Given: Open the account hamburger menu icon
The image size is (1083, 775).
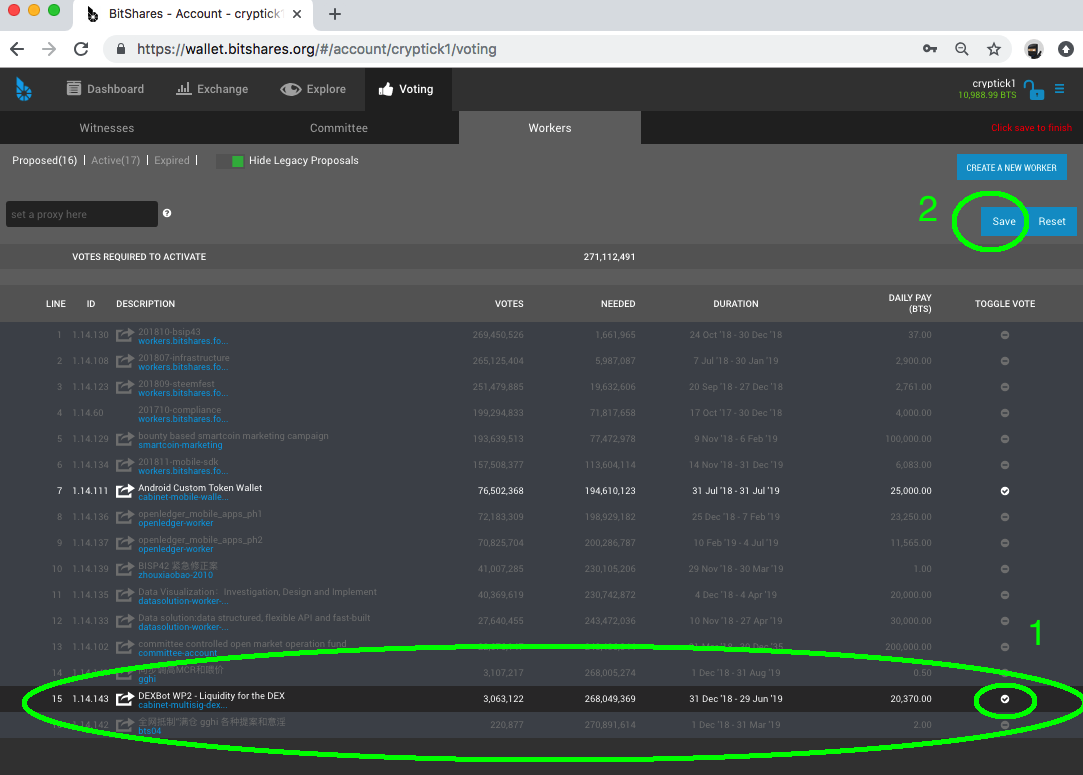Looking at the screenshot, I should point(1060,89).
